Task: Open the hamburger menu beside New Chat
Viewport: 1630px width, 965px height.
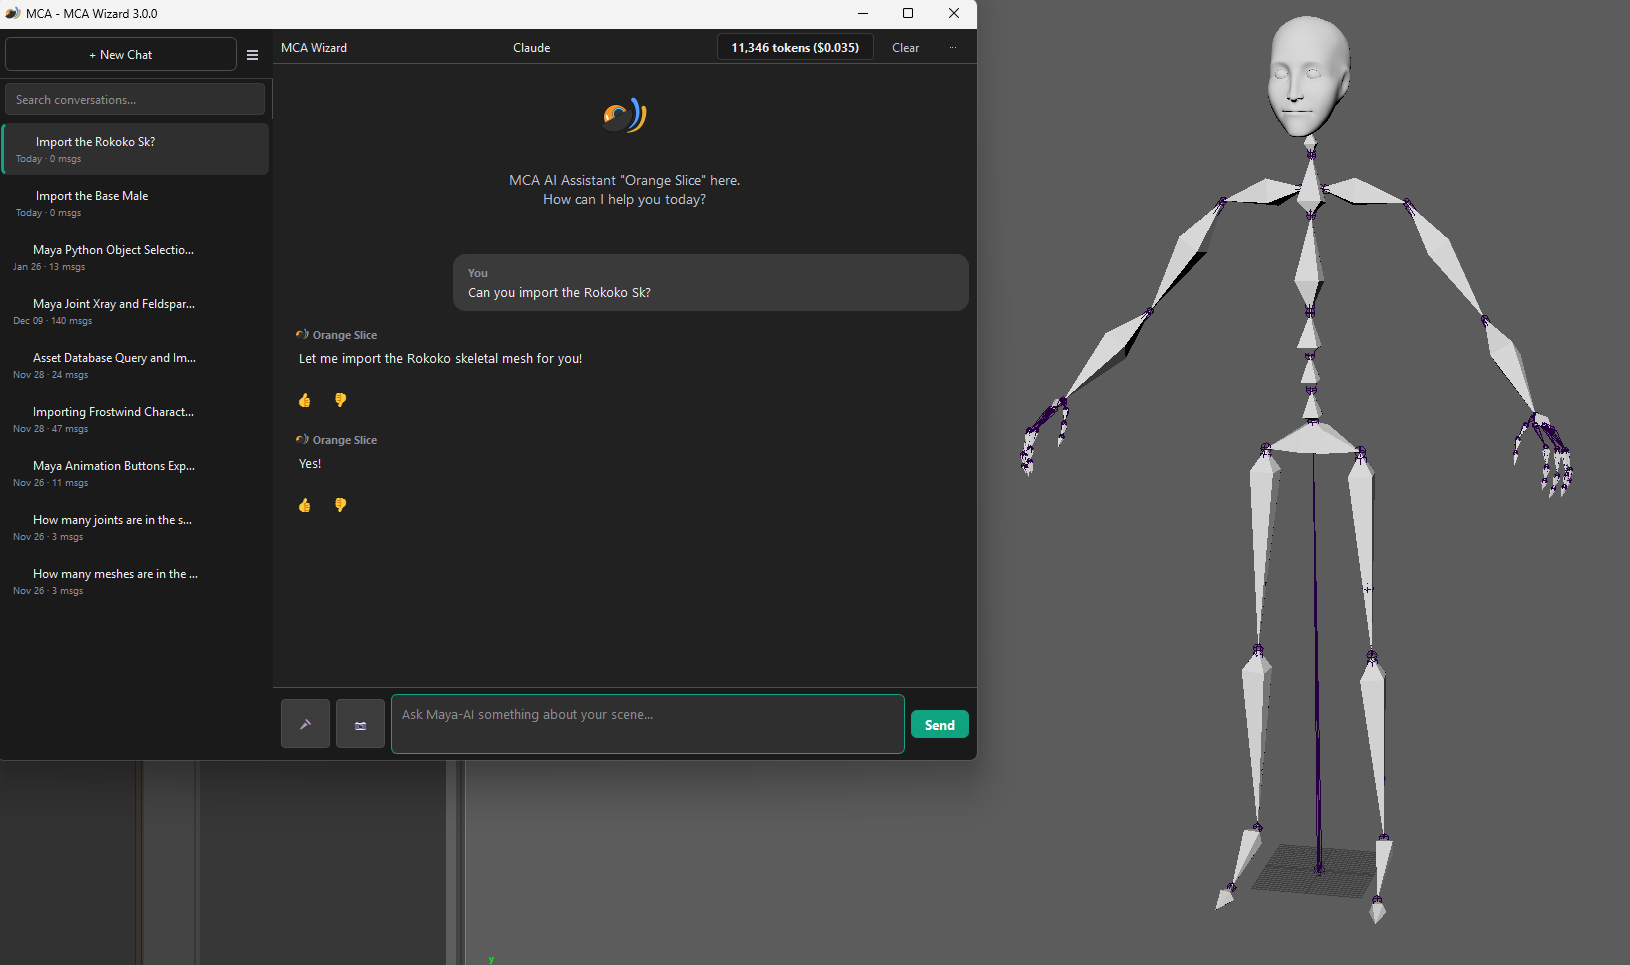Action: tap(252, 55)
